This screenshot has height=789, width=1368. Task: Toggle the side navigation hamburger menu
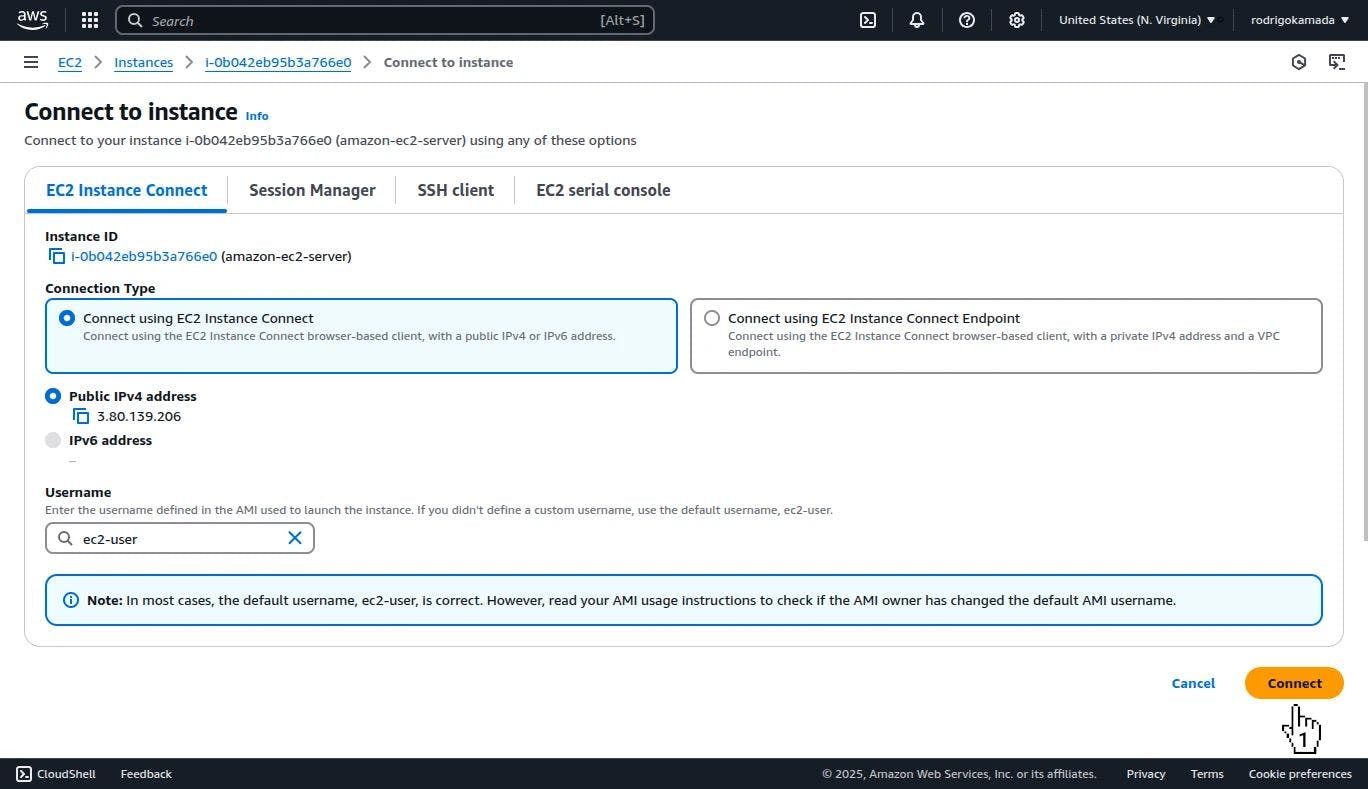point(31,62)
